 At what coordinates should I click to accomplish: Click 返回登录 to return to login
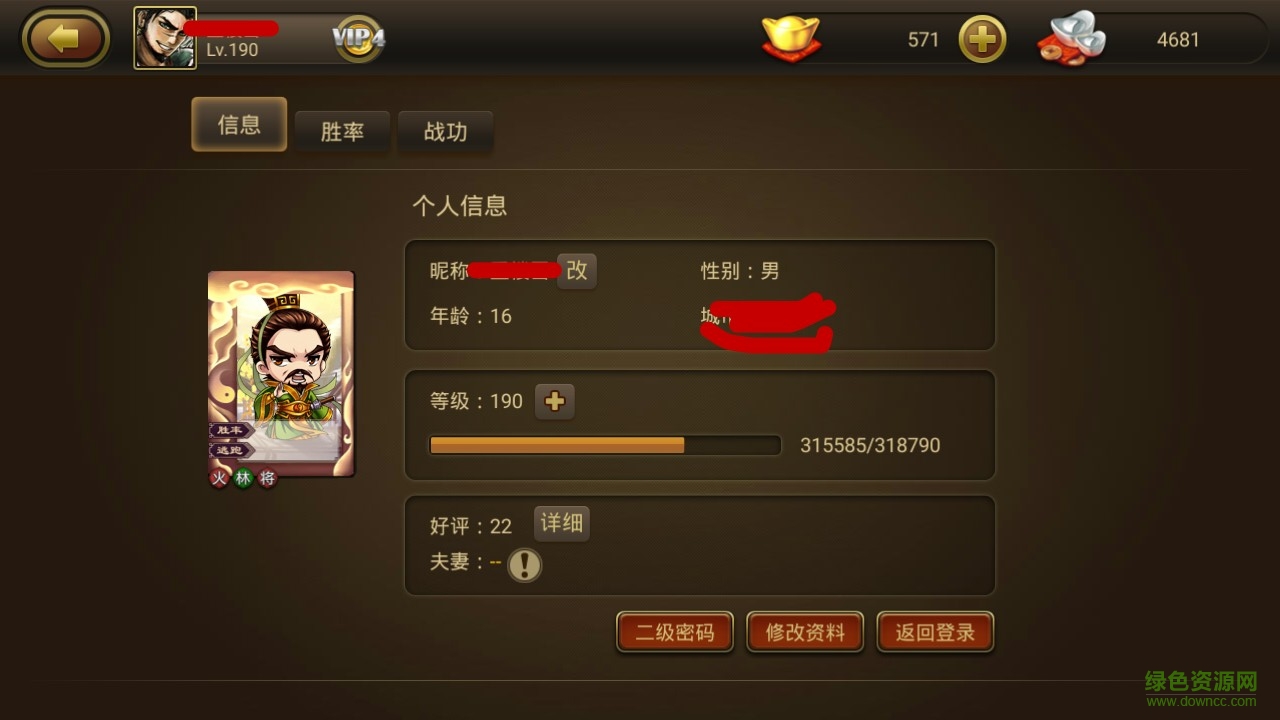935,632
